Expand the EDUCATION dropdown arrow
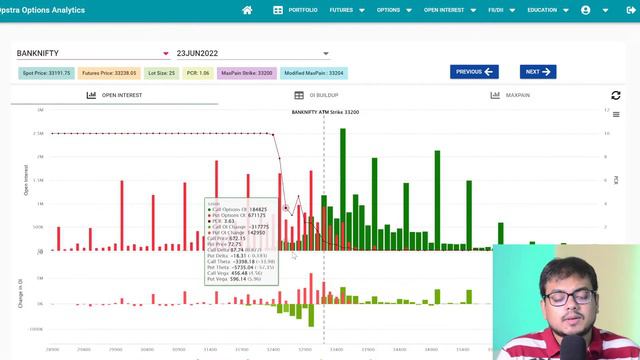640x360 pixels. point(566,11)
